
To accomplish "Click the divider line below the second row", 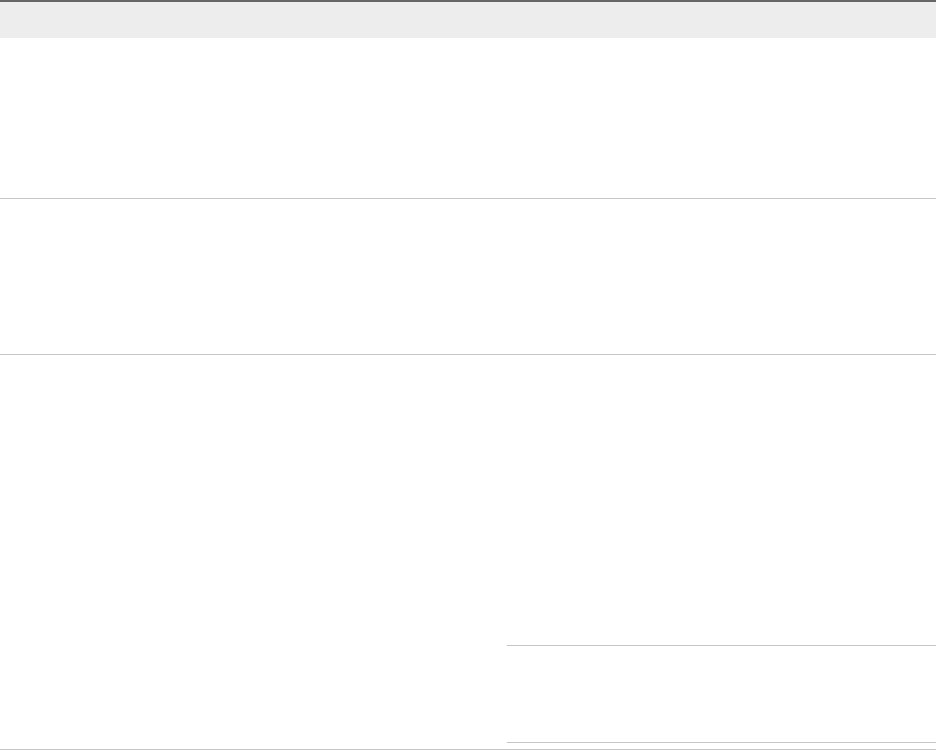I will point(468,354).
